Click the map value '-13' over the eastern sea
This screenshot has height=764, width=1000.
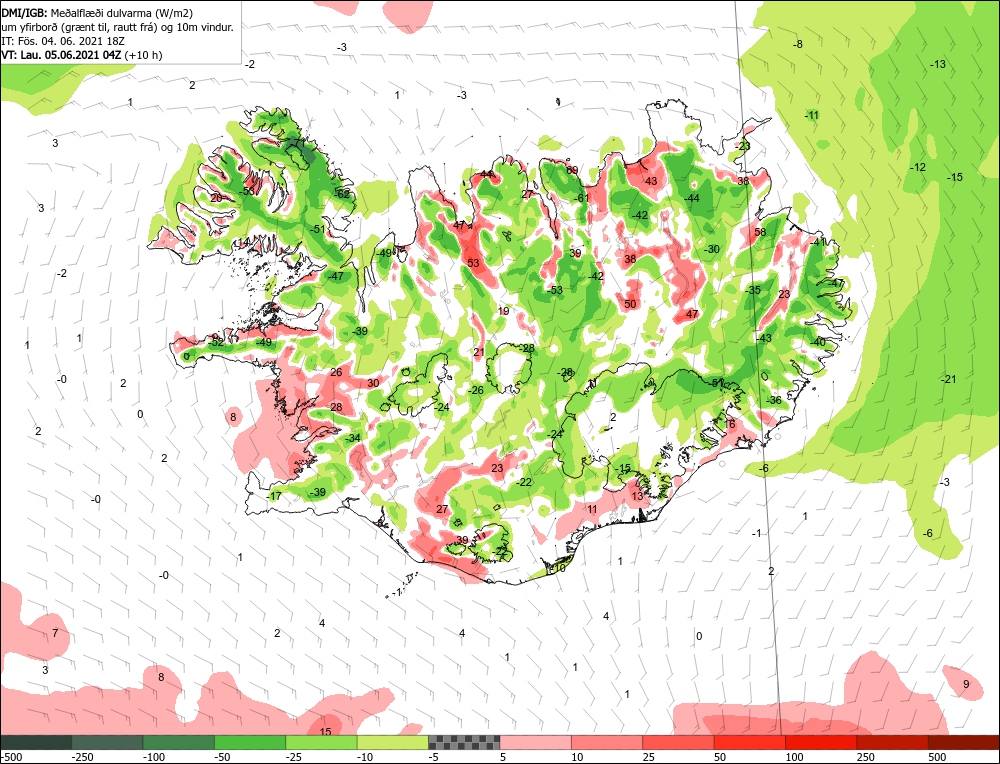point(938,64)
